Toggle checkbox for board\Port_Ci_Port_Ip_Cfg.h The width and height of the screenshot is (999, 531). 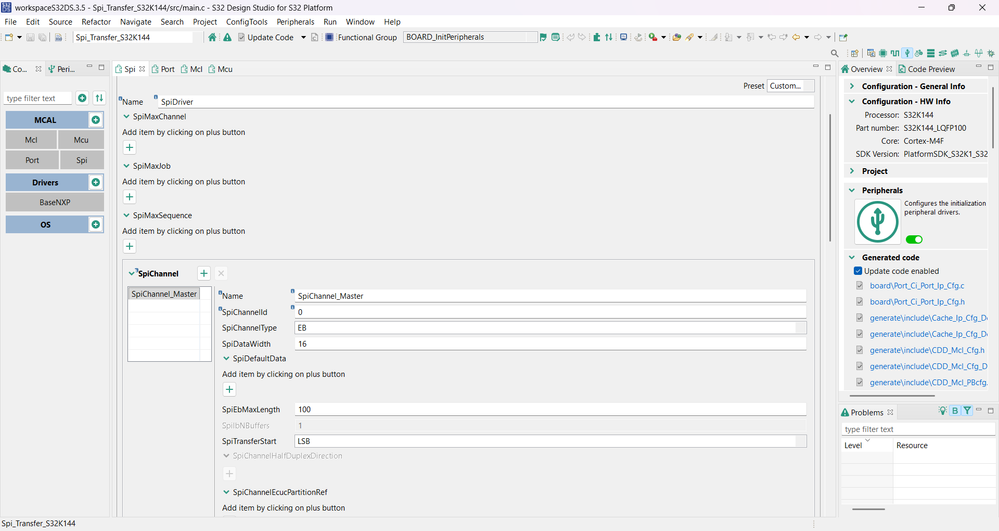859,302
